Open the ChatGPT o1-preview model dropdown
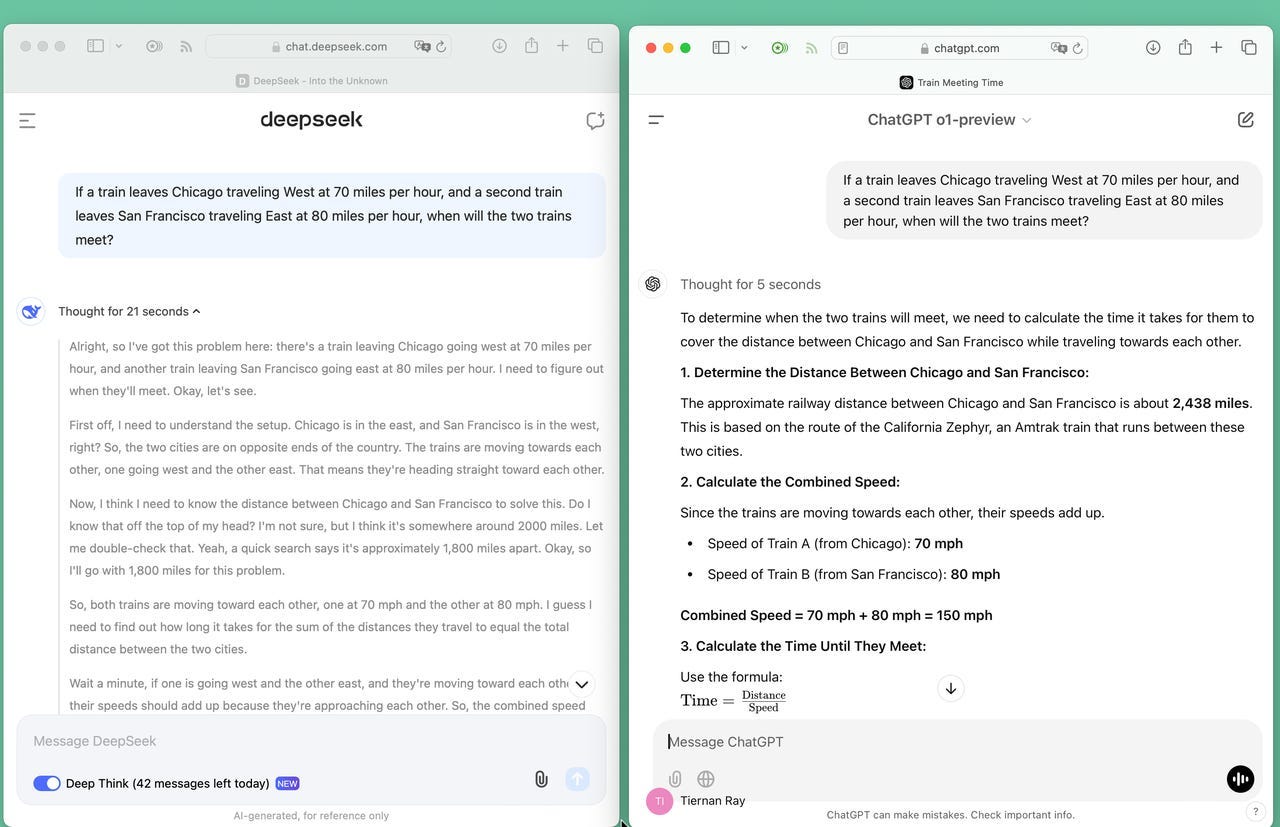 pos(949,119)
